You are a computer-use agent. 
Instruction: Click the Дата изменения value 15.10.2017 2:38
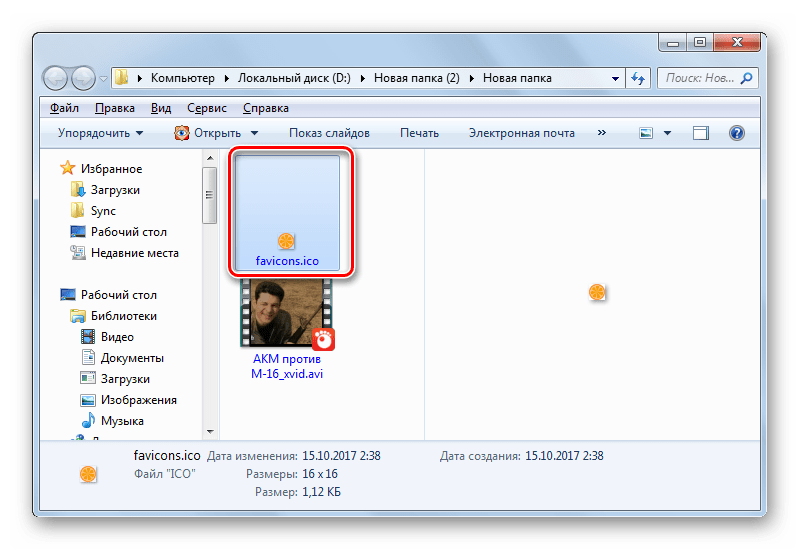point(341,456)
